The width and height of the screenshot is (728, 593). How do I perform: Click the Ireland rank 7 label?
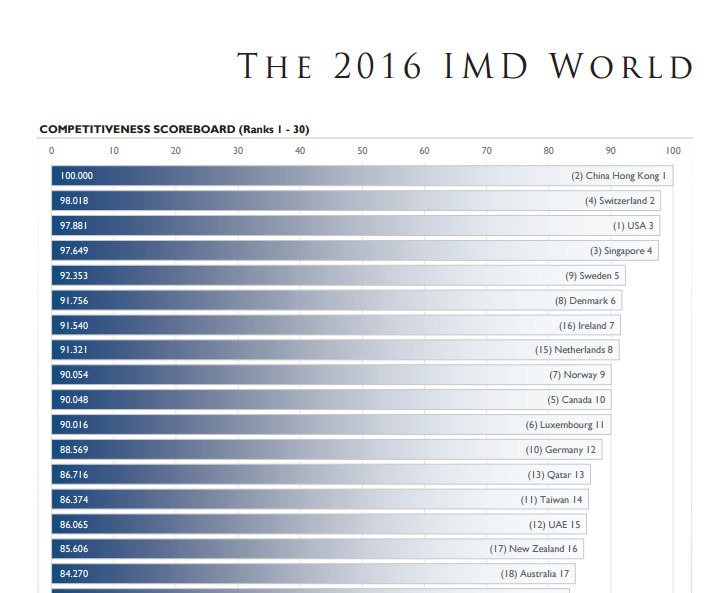tap(587, 325)
